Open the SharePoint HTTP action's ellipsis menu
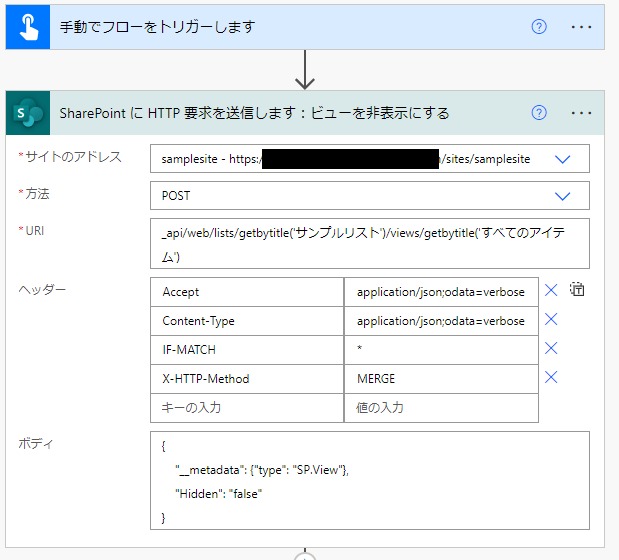The width and height of the screenshot is (619, 560). pyautogui.click(x=581, y=113)
